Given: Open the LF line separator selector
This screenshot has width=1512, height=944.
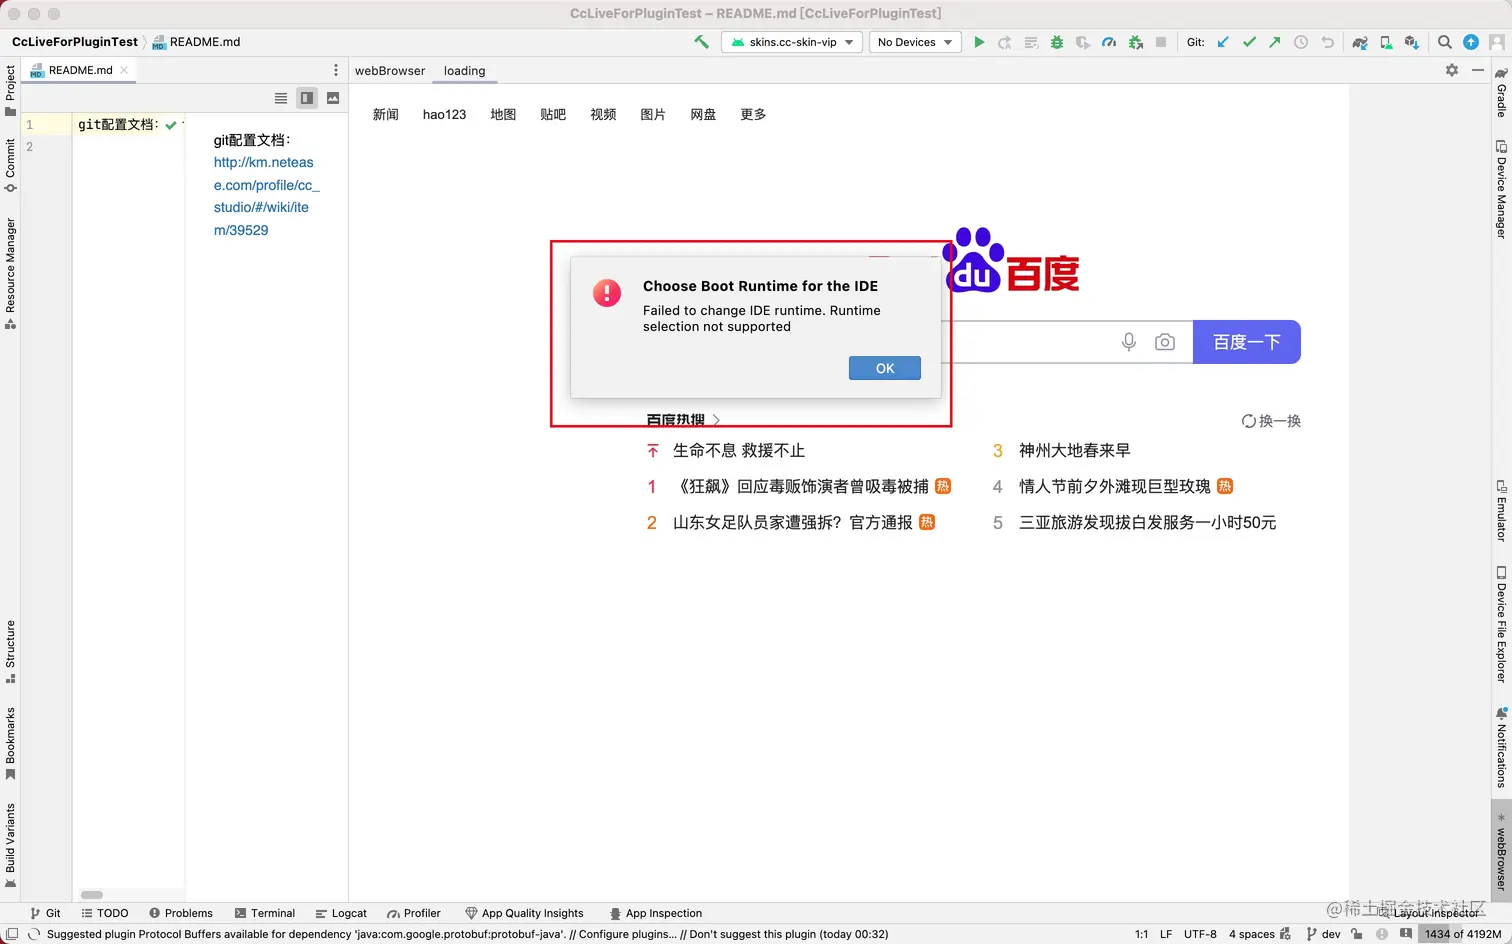Looking at the screenshot, I should coord(1166,934).
